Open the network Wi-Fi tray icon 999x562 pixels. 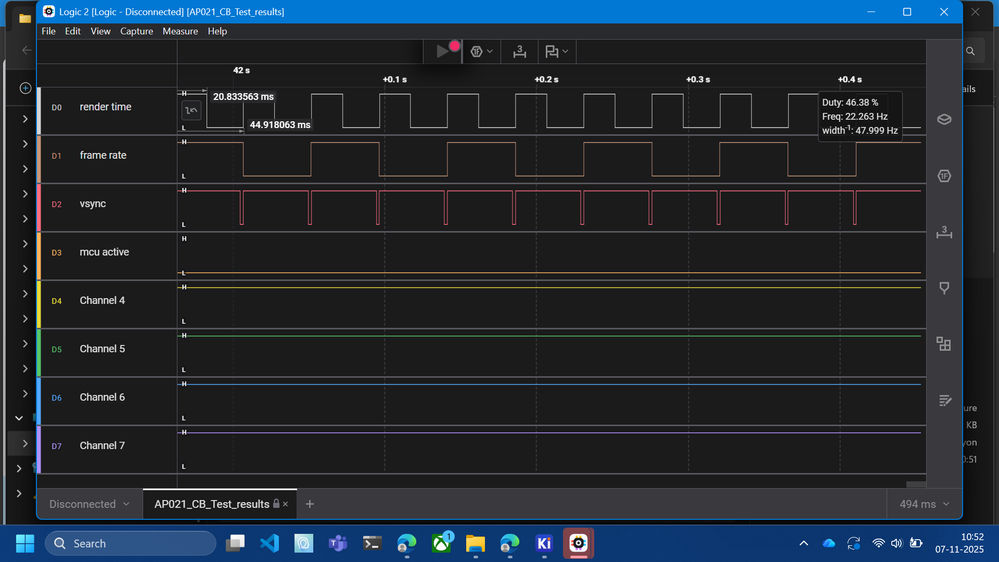tap(878, 544)
